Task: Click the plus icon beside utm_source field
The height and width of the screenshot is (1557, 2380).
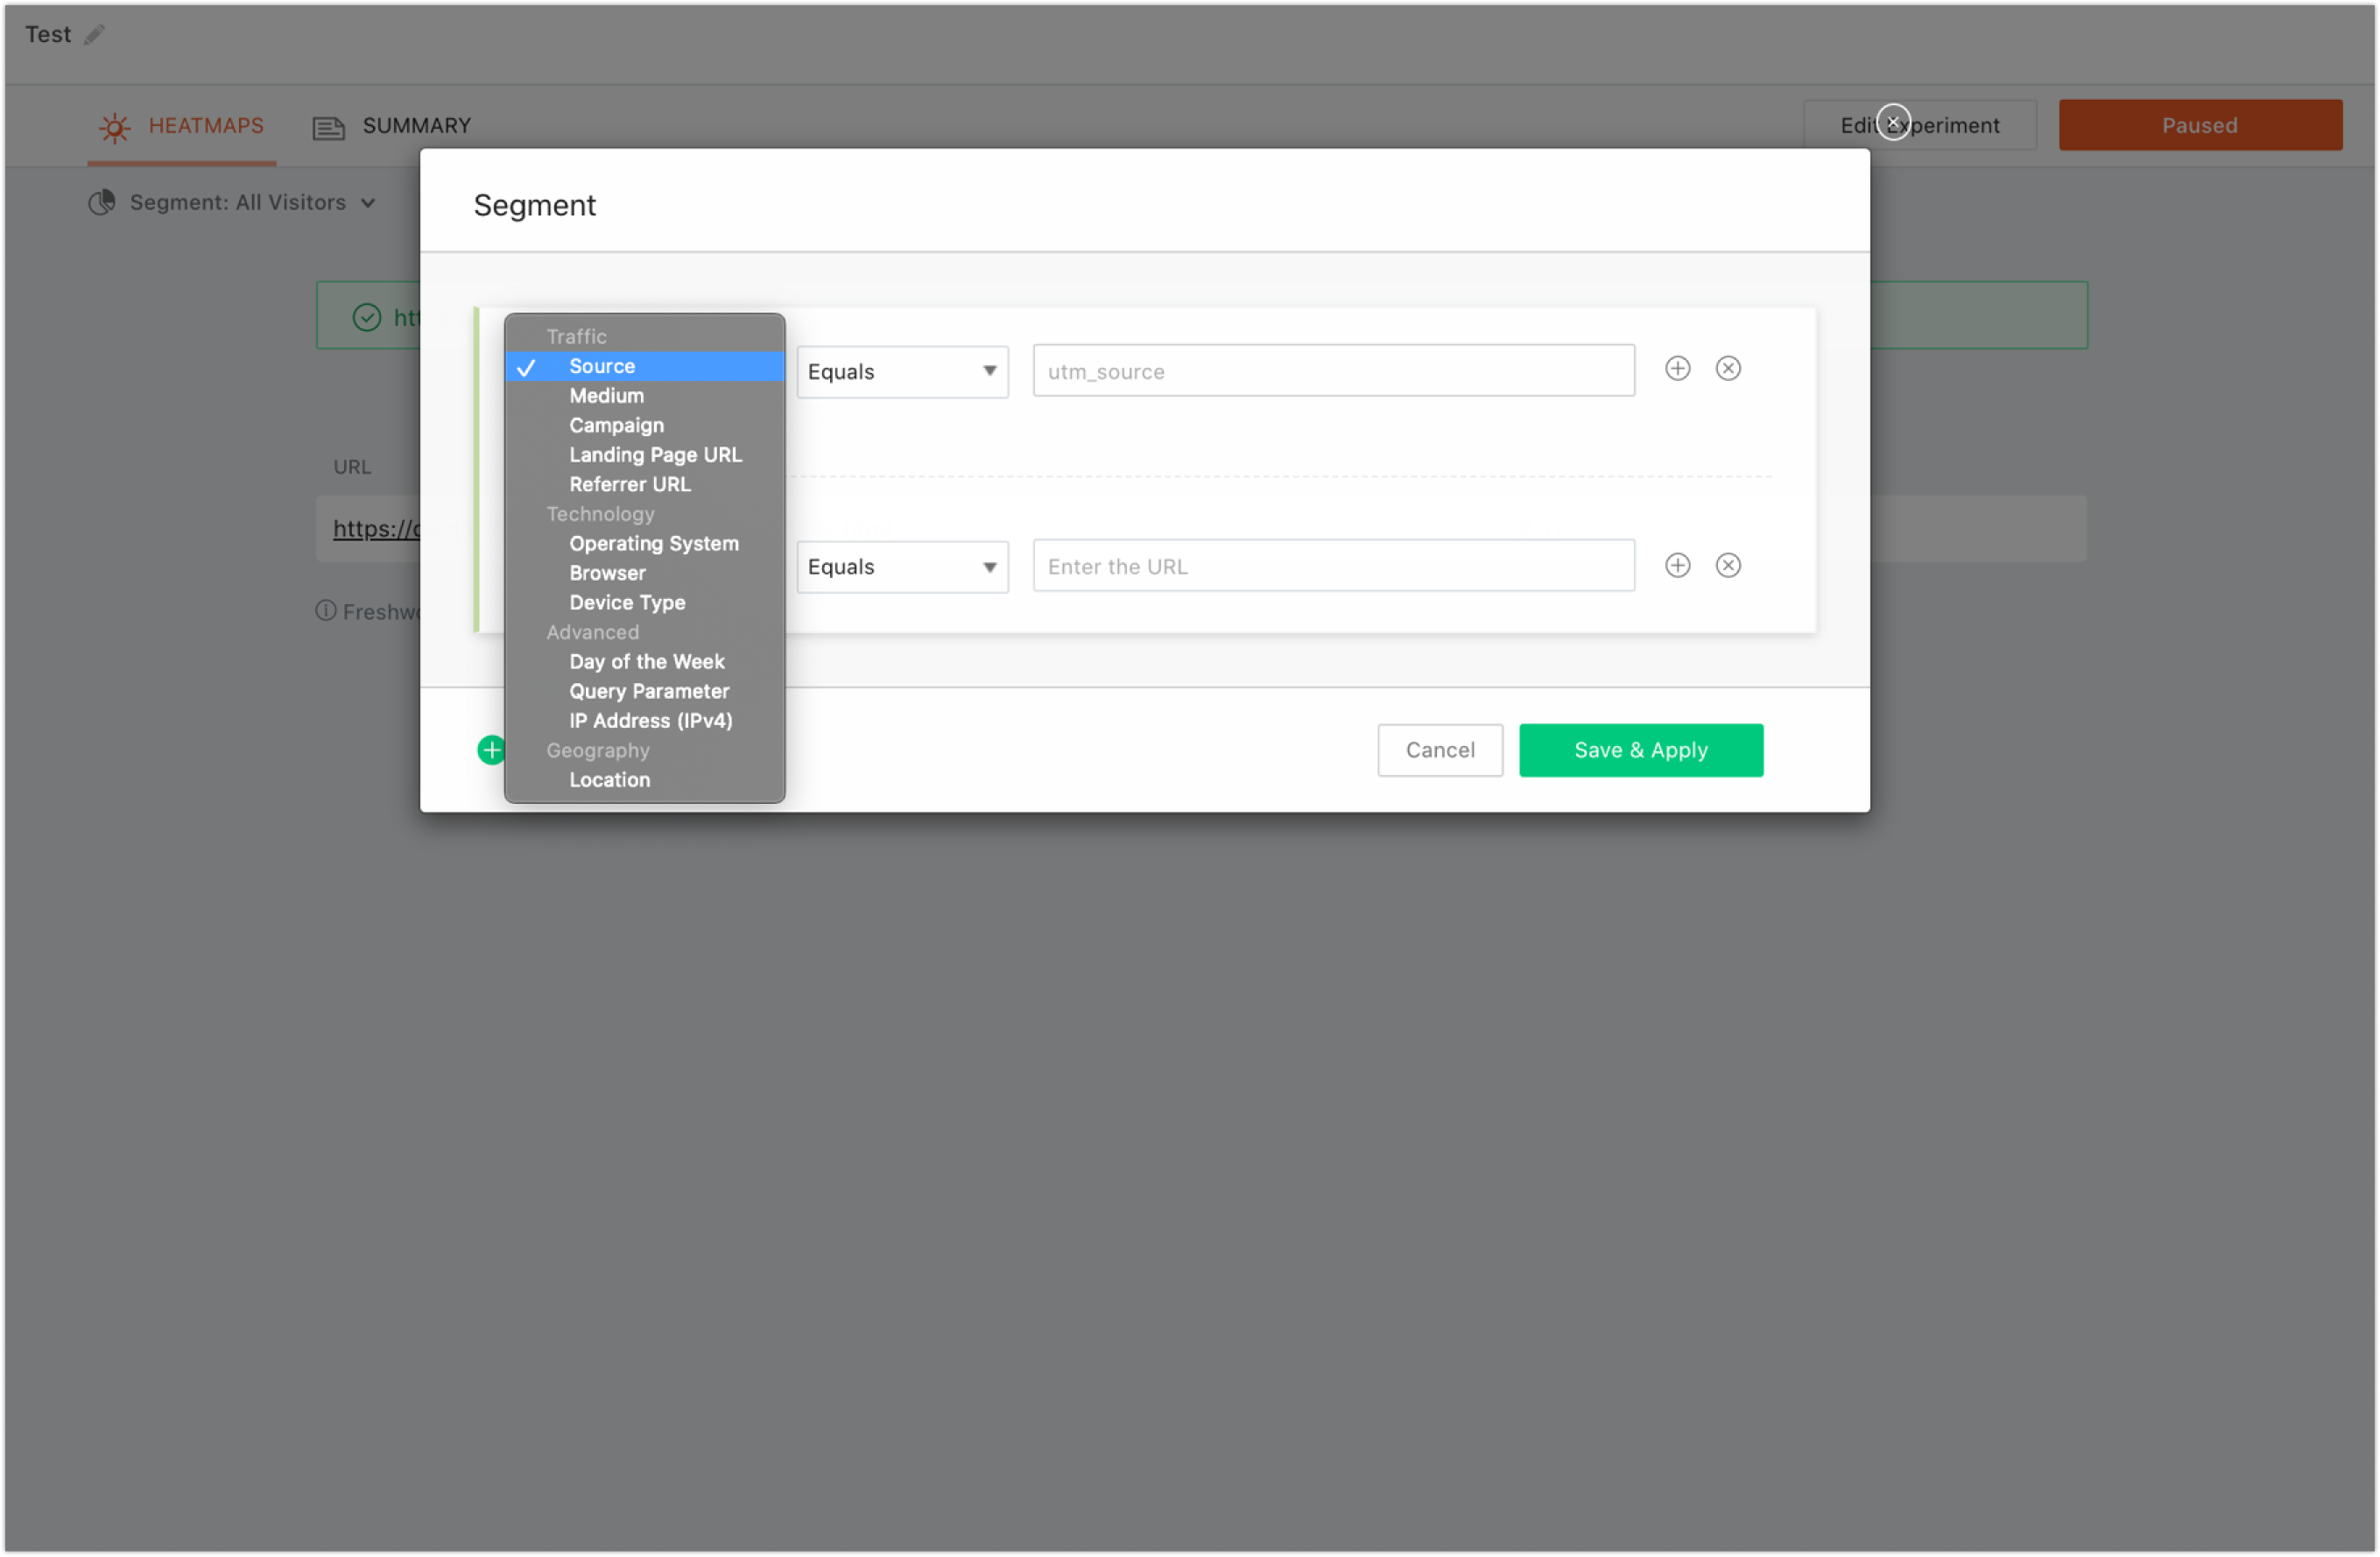Action: pyautogui.click(x=1677, y=369)
